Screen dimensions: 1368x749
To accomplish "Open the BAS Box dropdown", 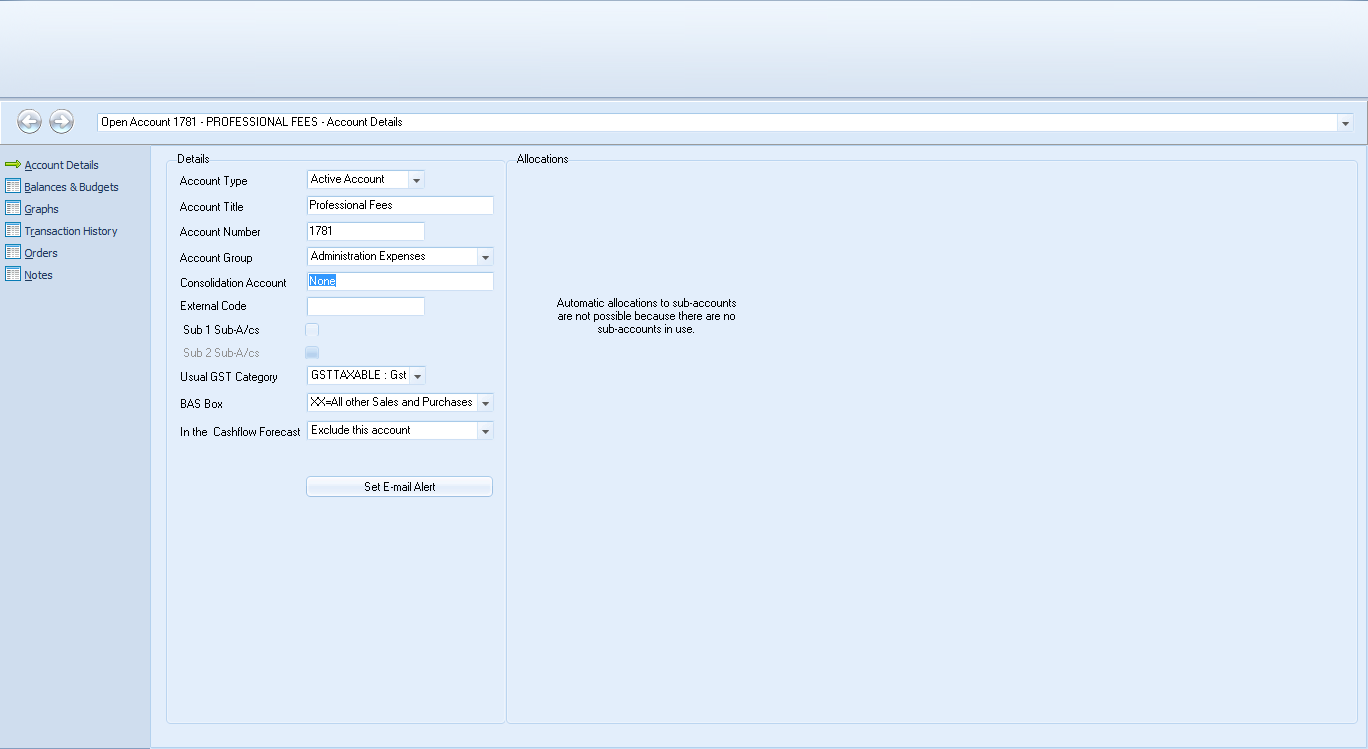I will tap(485, 403).
